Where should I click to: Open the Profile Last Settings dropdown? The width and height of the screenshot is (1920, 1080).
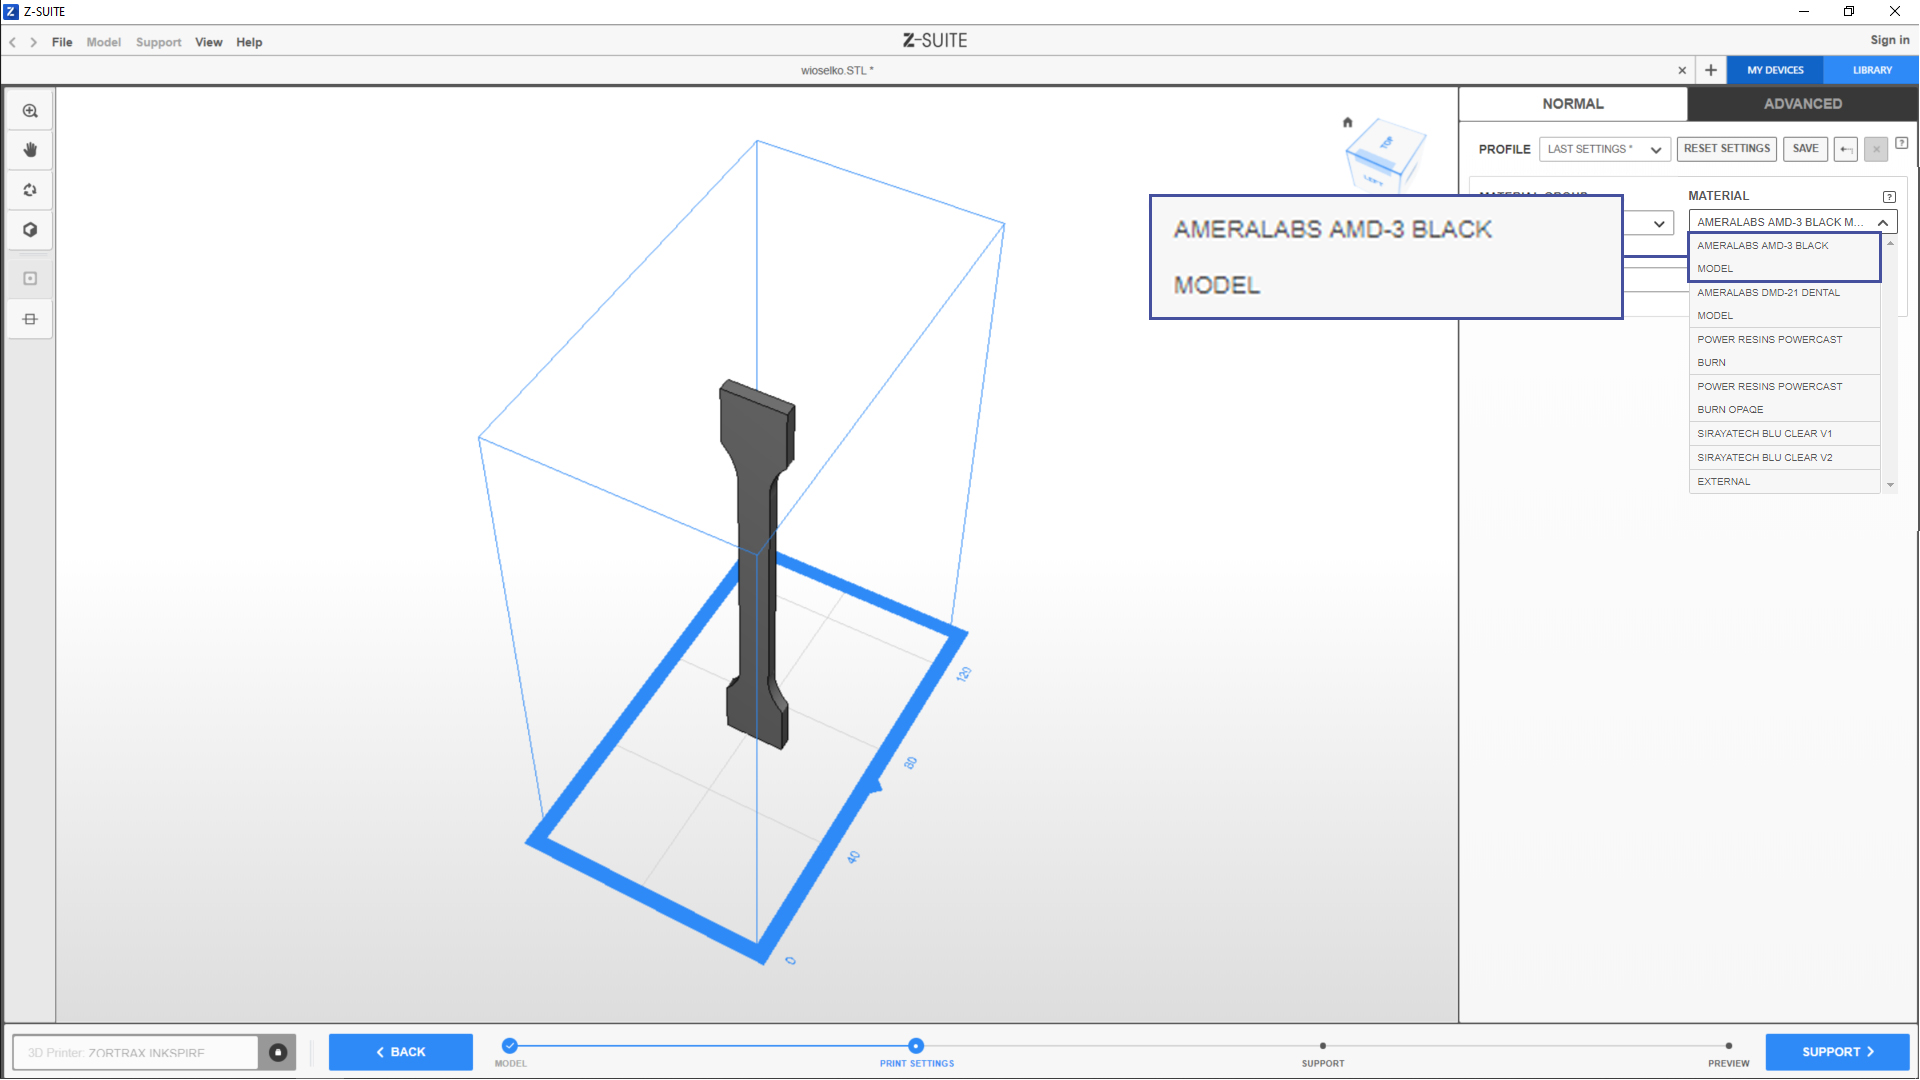[x=1604, y=149]
